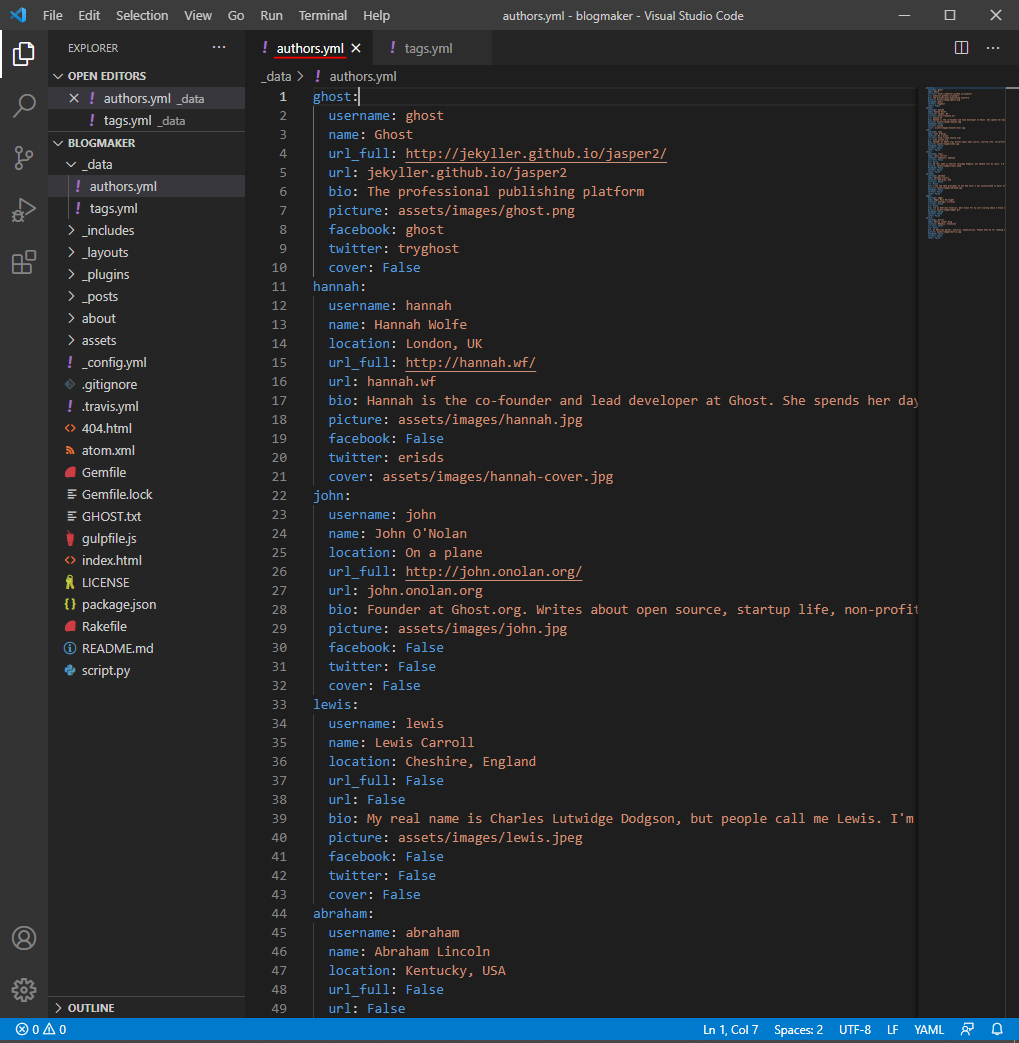
Task: Close authors.yml in Open Editors list
Action: point(74,98)
